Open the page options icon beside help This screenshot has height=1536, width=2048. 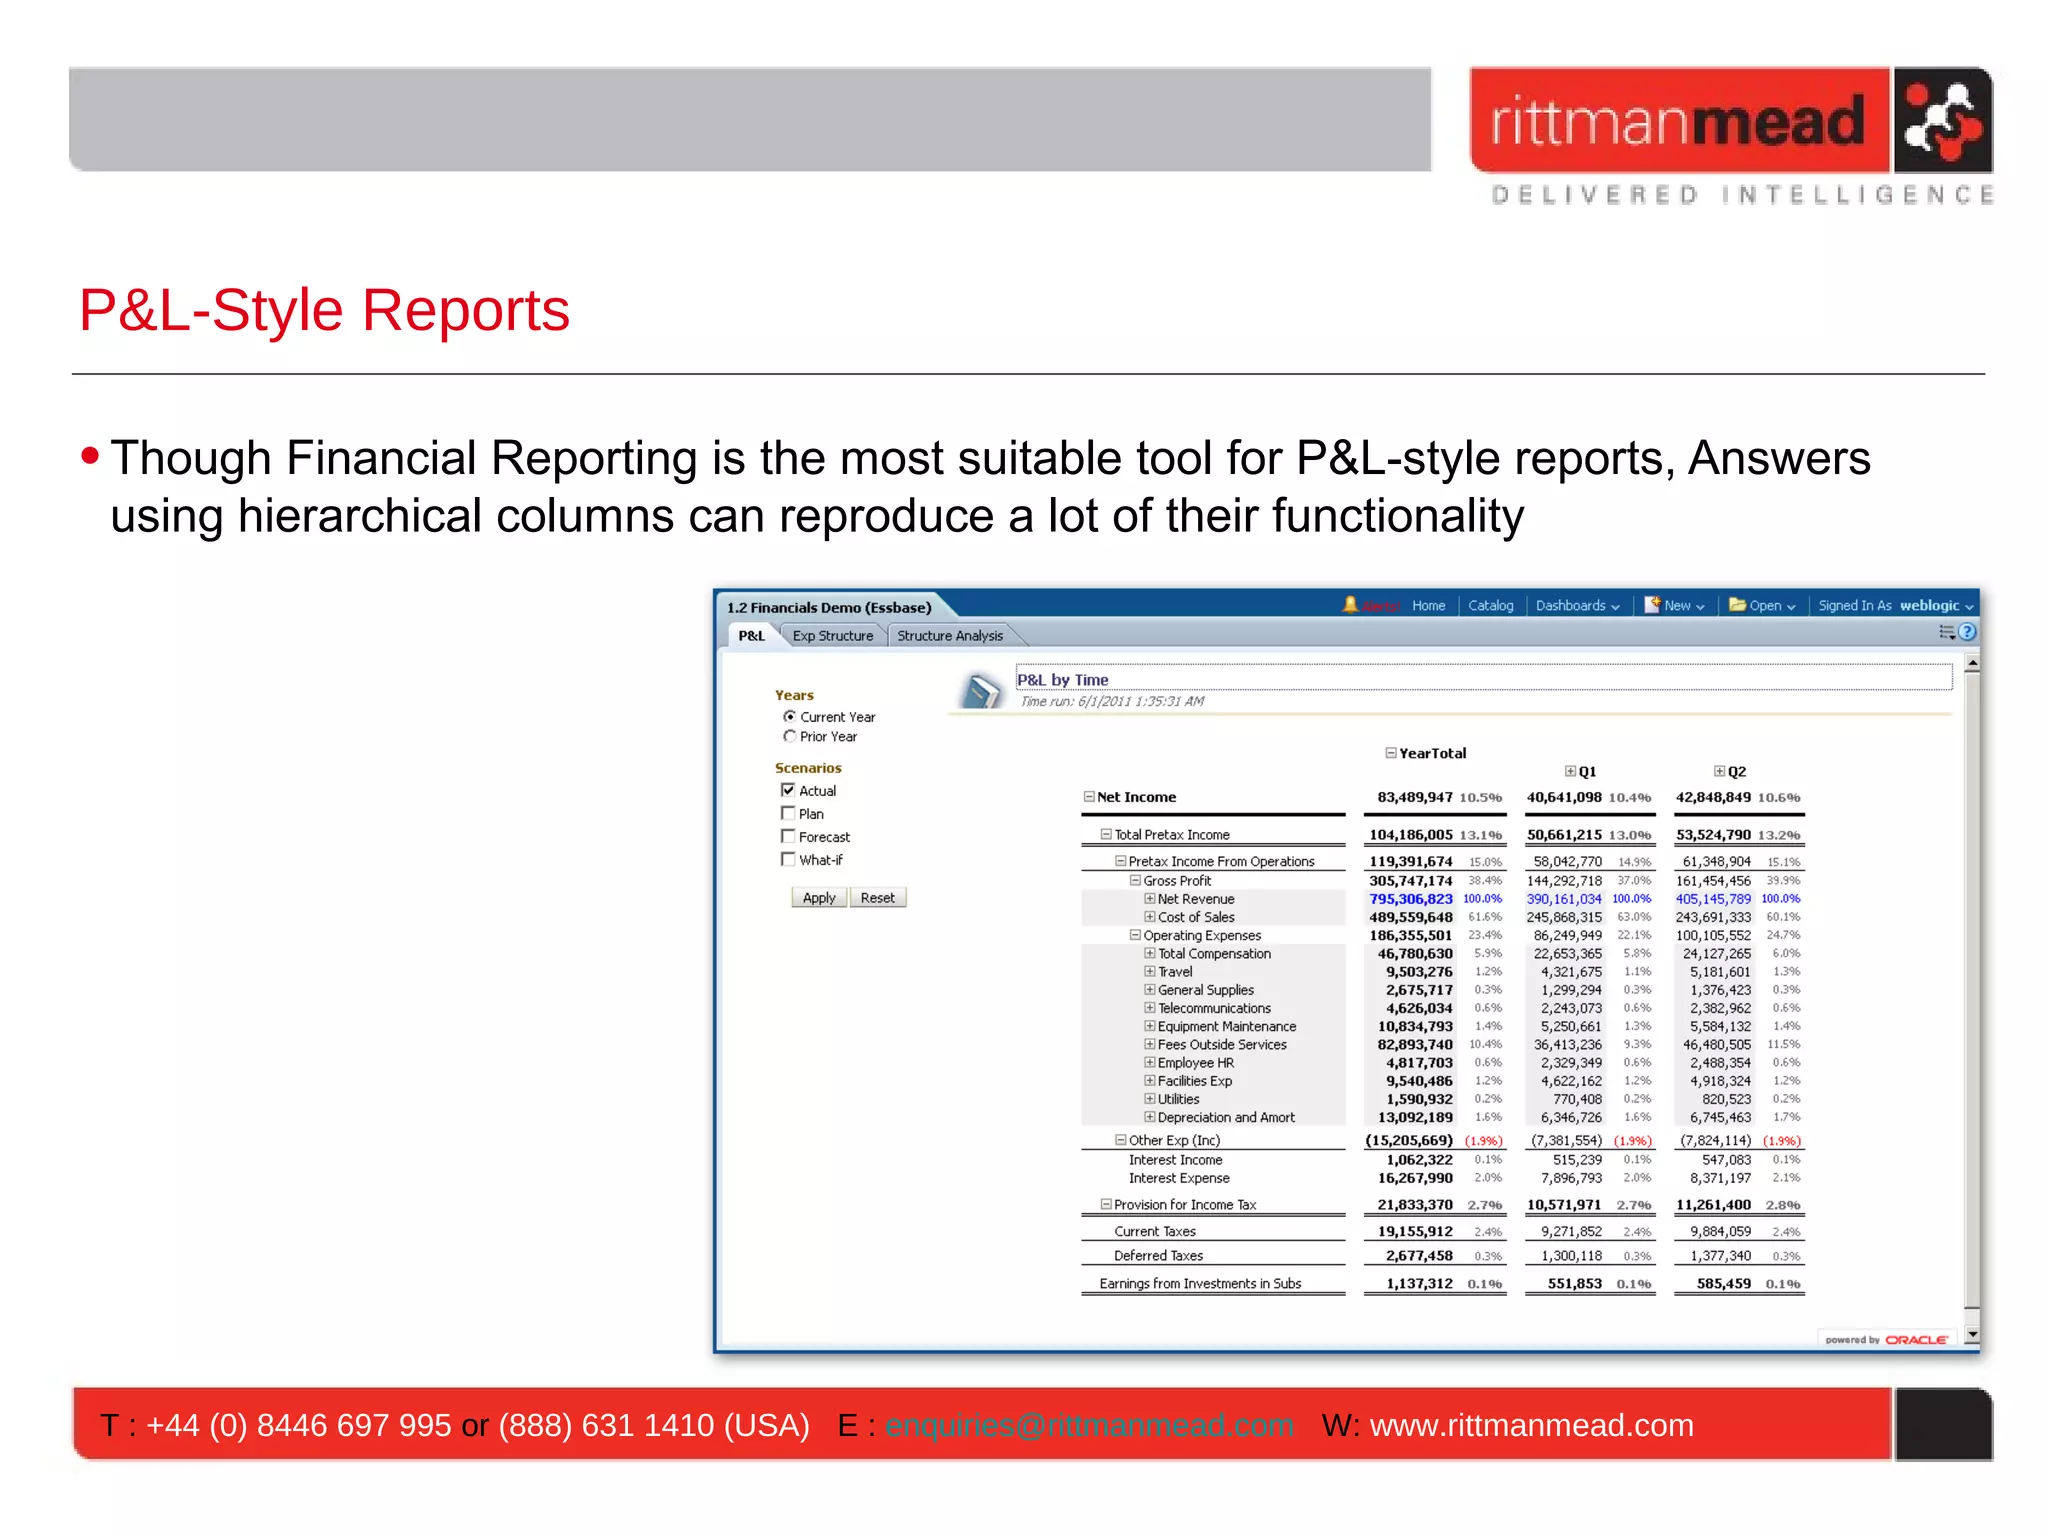click(x=1947, y=632)
